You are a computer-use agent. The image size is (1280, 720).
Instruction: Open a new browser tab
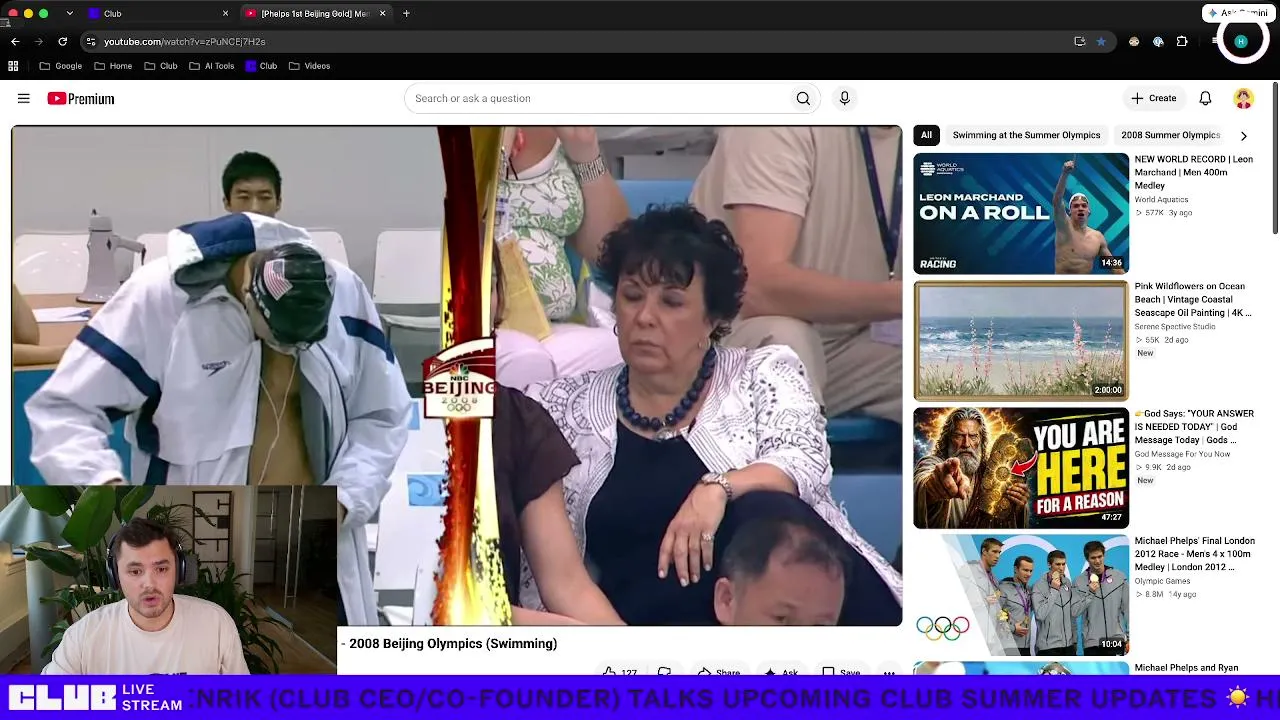point(406,13)
